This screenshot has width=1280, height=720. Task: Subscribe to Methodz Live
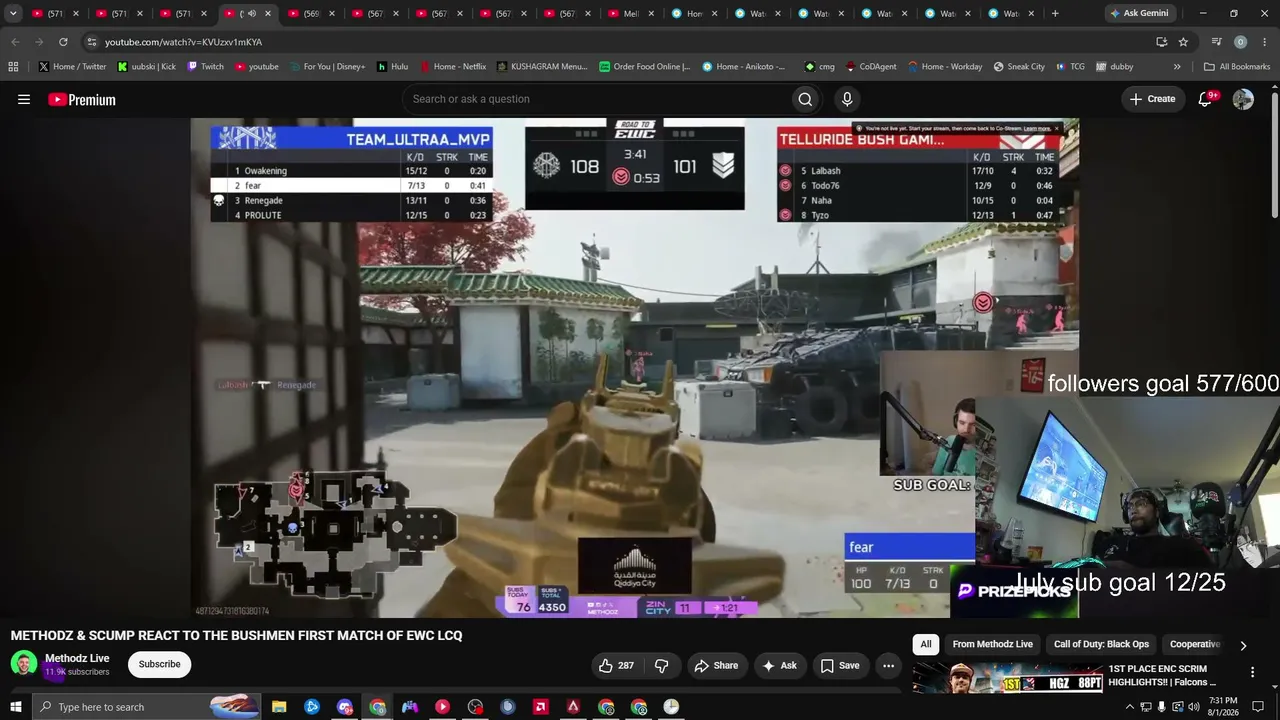160,664
